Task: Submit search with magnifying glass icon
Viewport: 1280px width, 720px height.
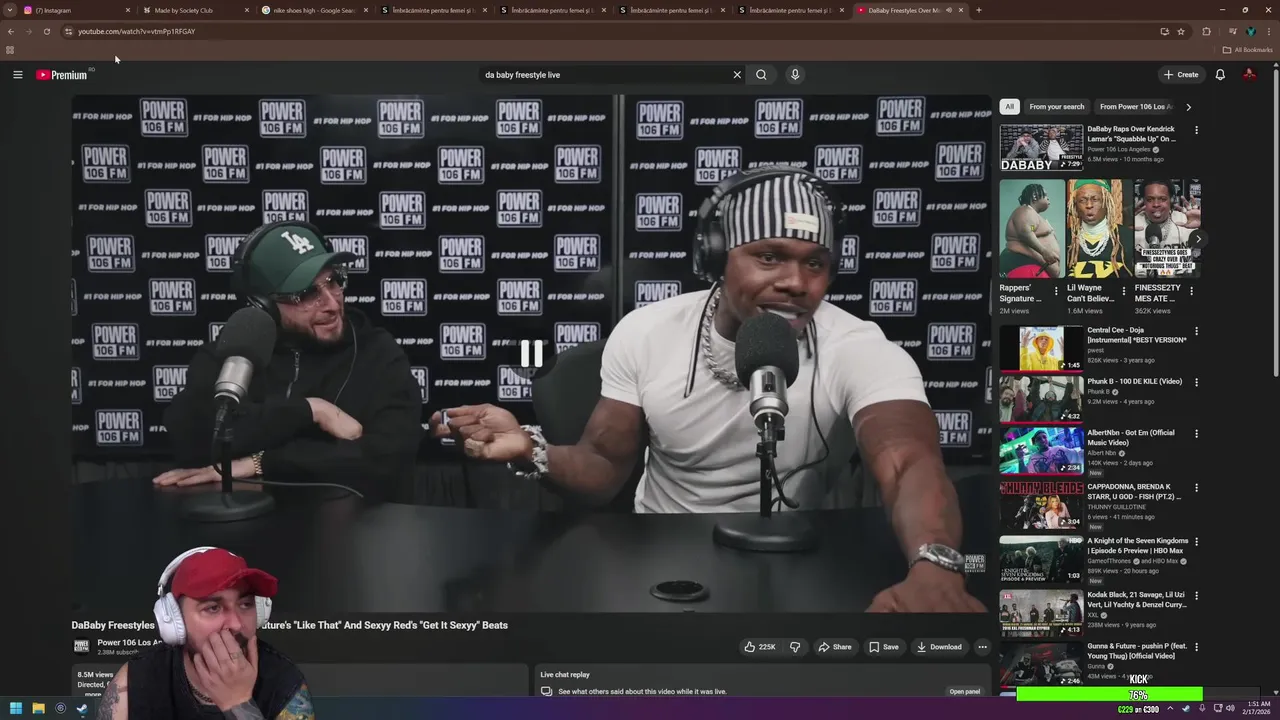Action: coord(761,75)
